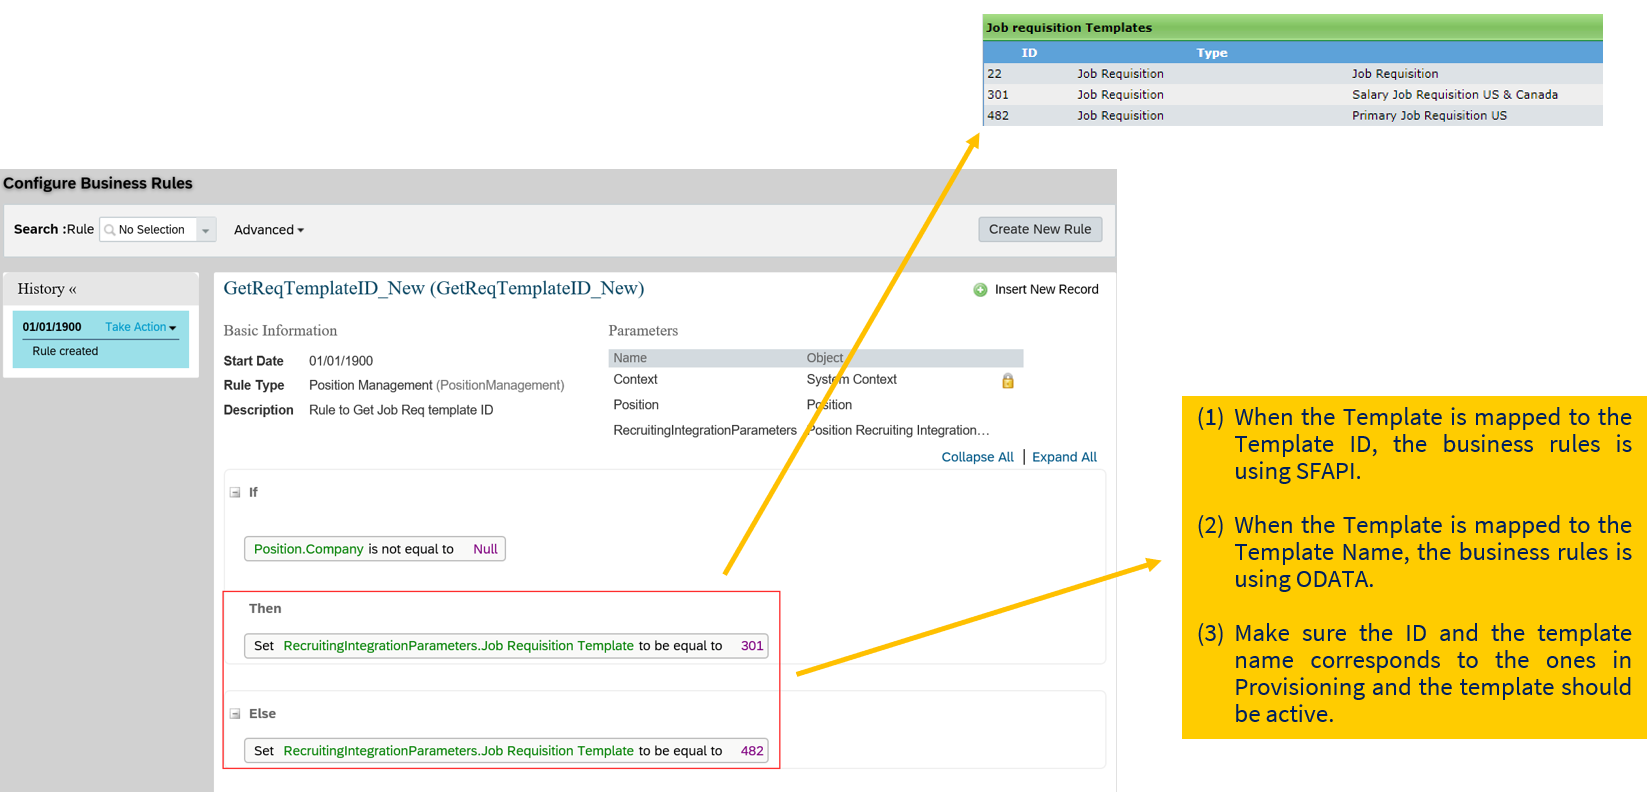Click the Then Set Job Requisition Template statement
1647x792 pixels.
(x=506, y=646)
